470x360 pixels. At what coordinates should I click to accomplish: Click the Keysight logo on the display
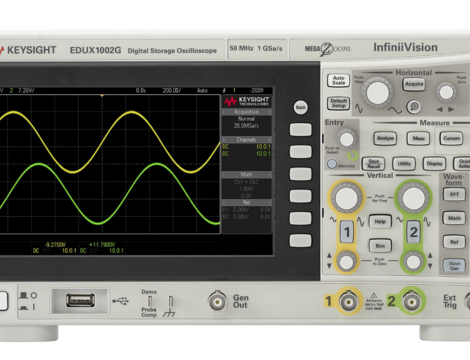pyautogui.click(x=247, y=101)
